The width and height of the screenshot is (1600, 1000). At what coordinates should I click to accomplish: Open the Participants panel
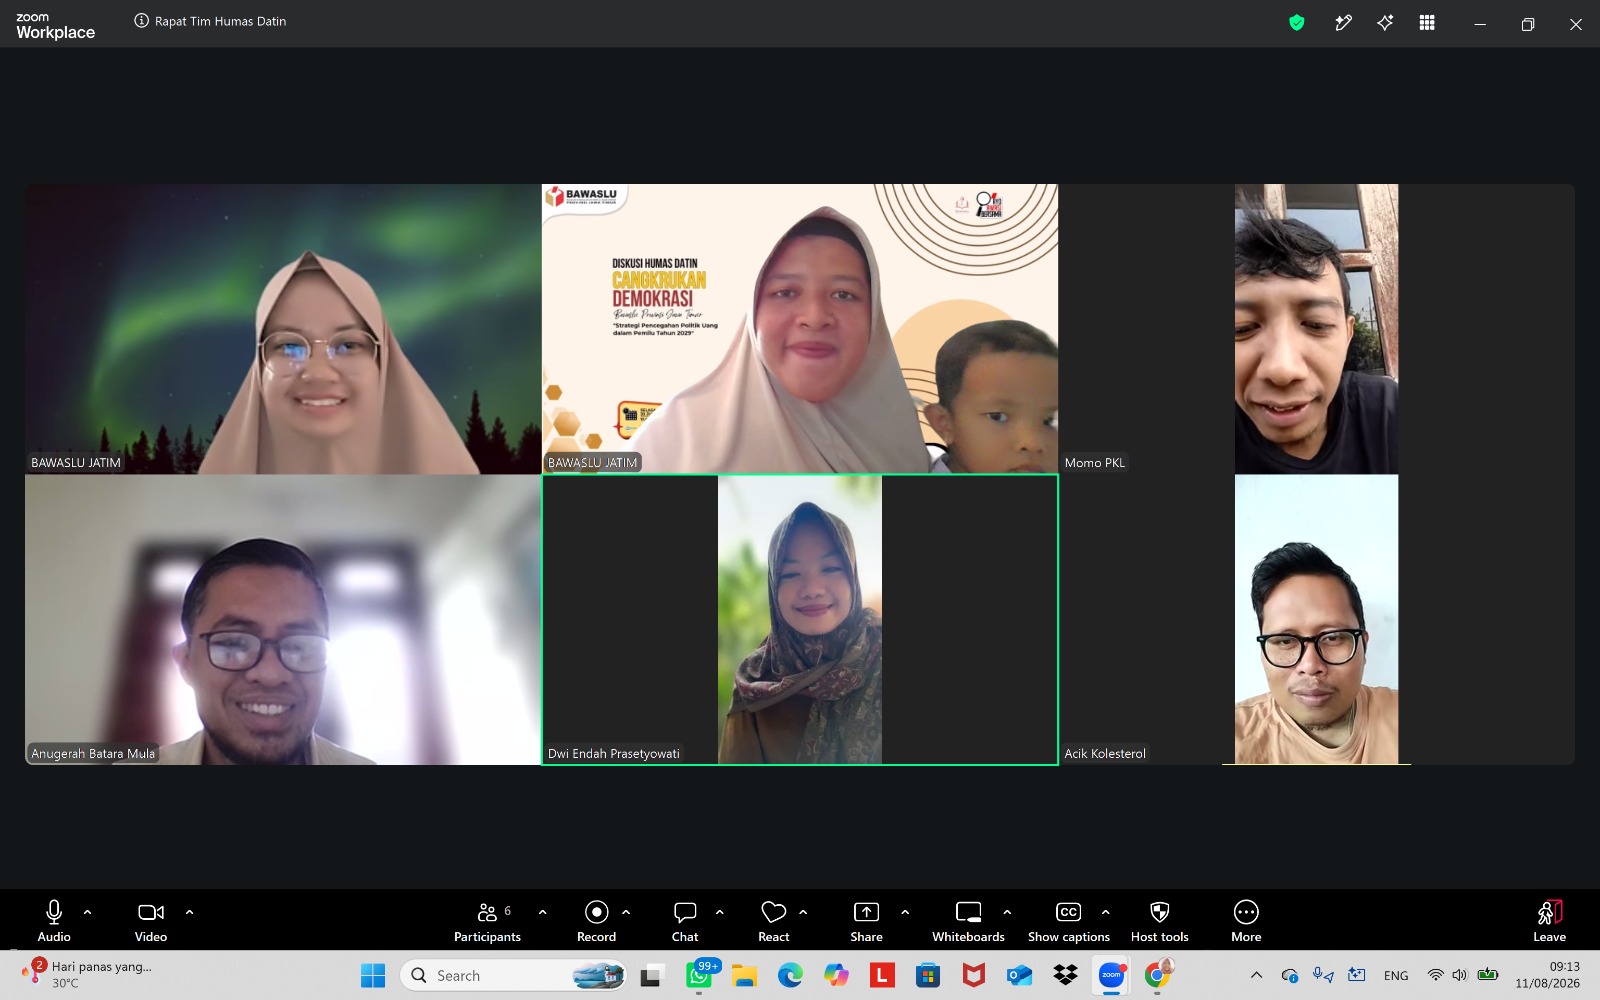tap(487, 920)
